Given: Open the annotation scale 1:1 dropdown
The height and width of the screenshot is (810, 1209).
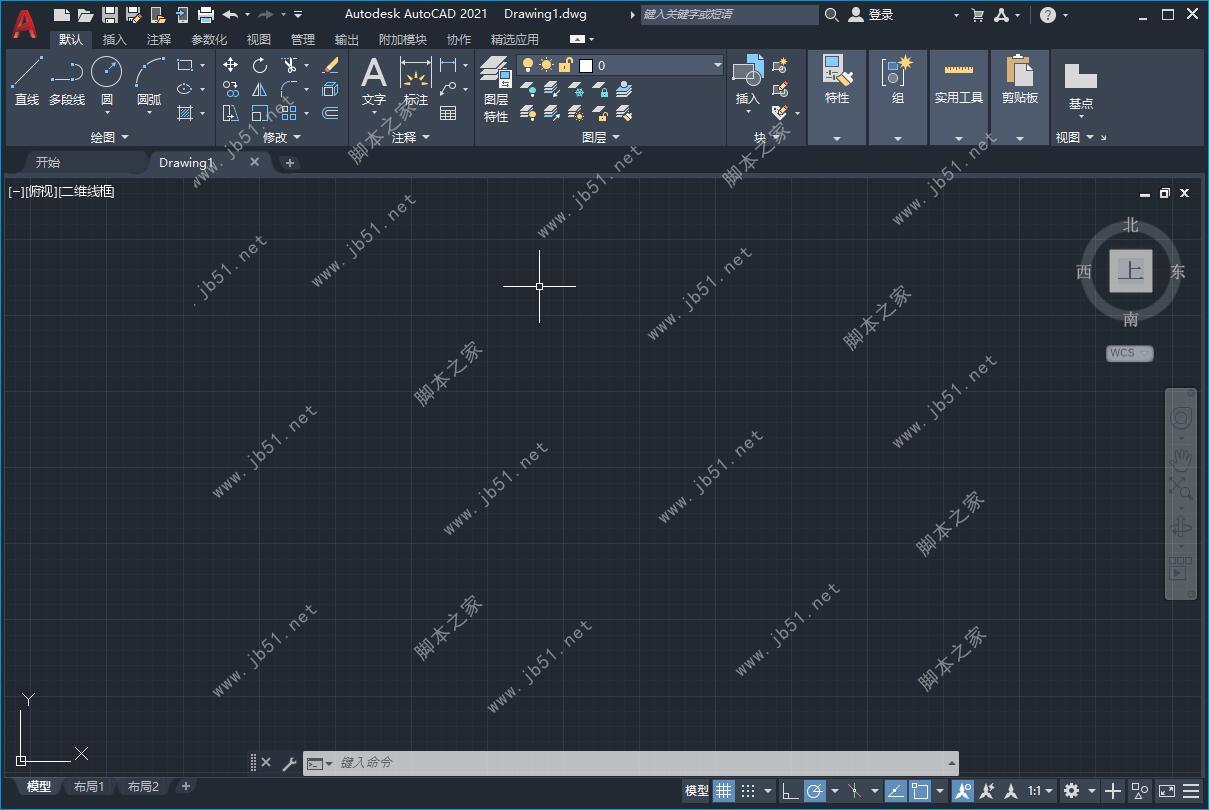Looking at the screenshot, I should (x=1038, y=790).
